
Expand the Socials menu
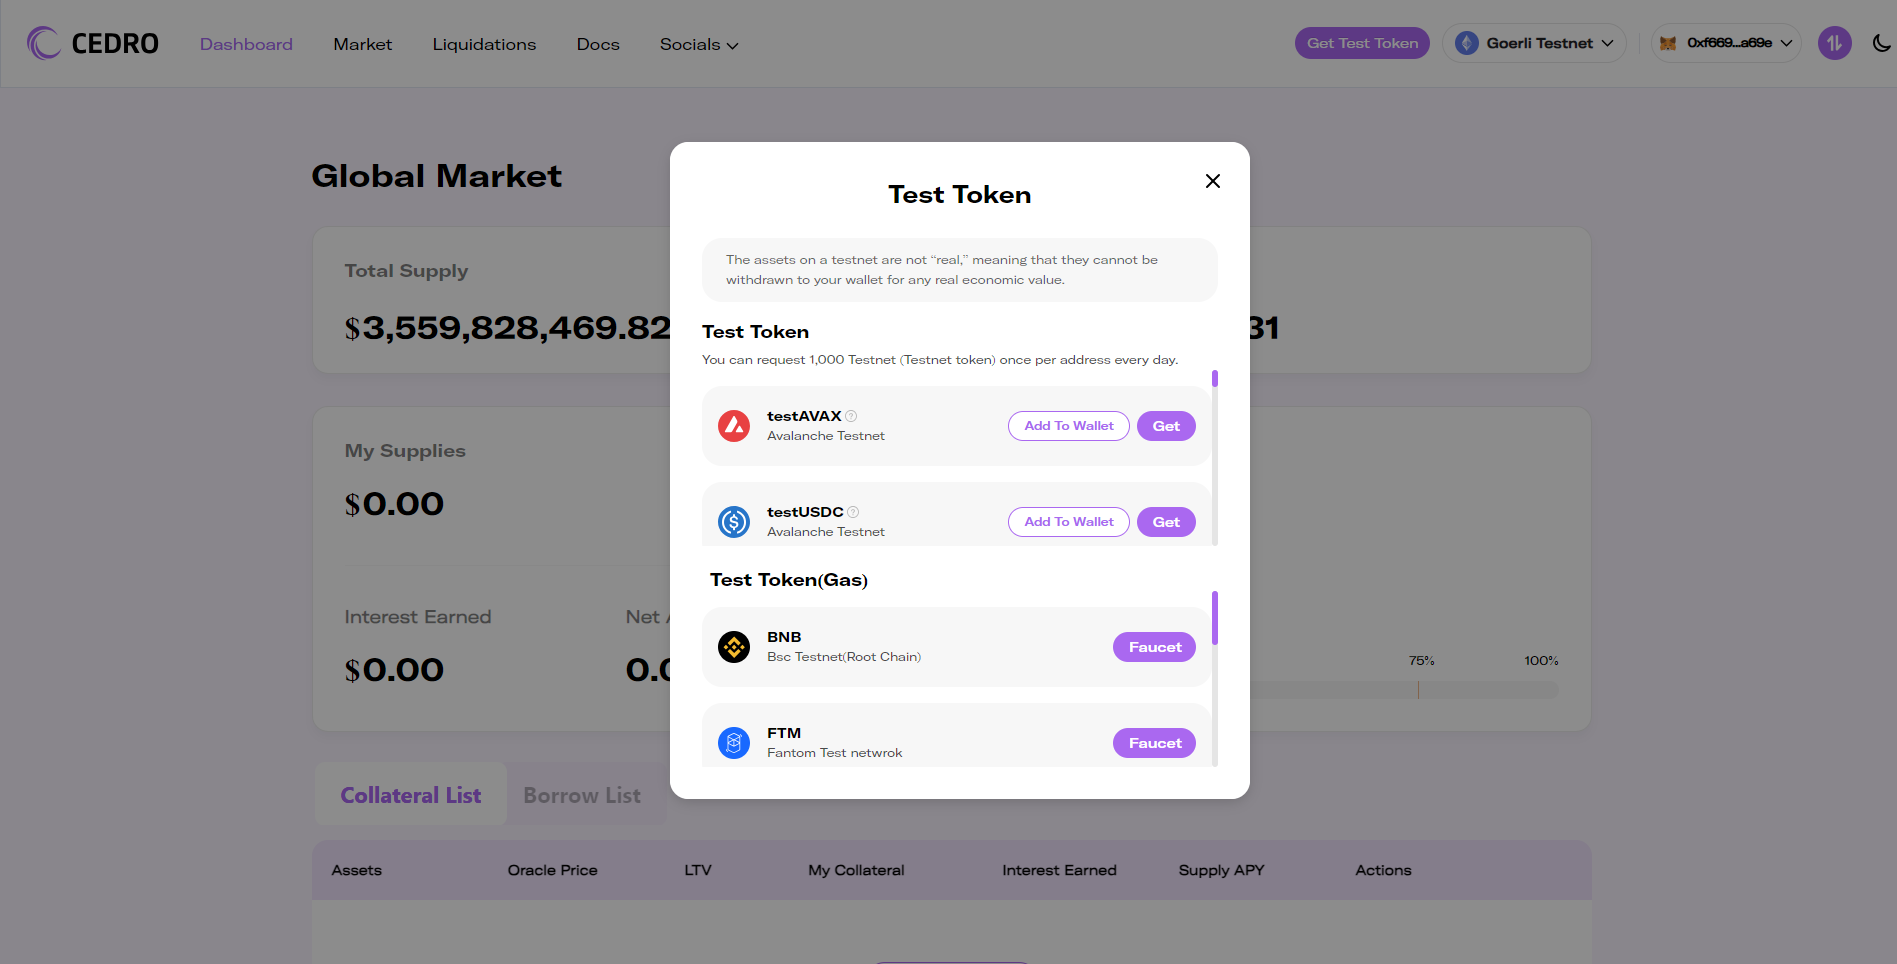click(699, 45)
